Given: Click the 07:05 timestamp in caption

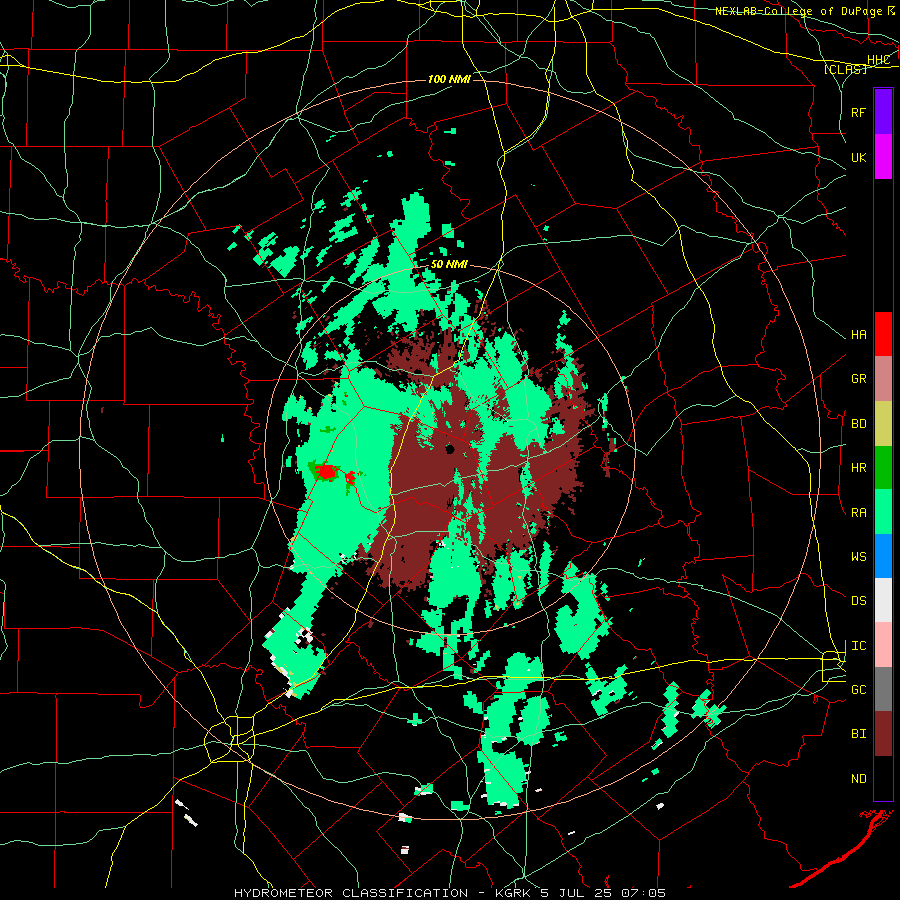Looking at the screenshot, I should point(642,893).
